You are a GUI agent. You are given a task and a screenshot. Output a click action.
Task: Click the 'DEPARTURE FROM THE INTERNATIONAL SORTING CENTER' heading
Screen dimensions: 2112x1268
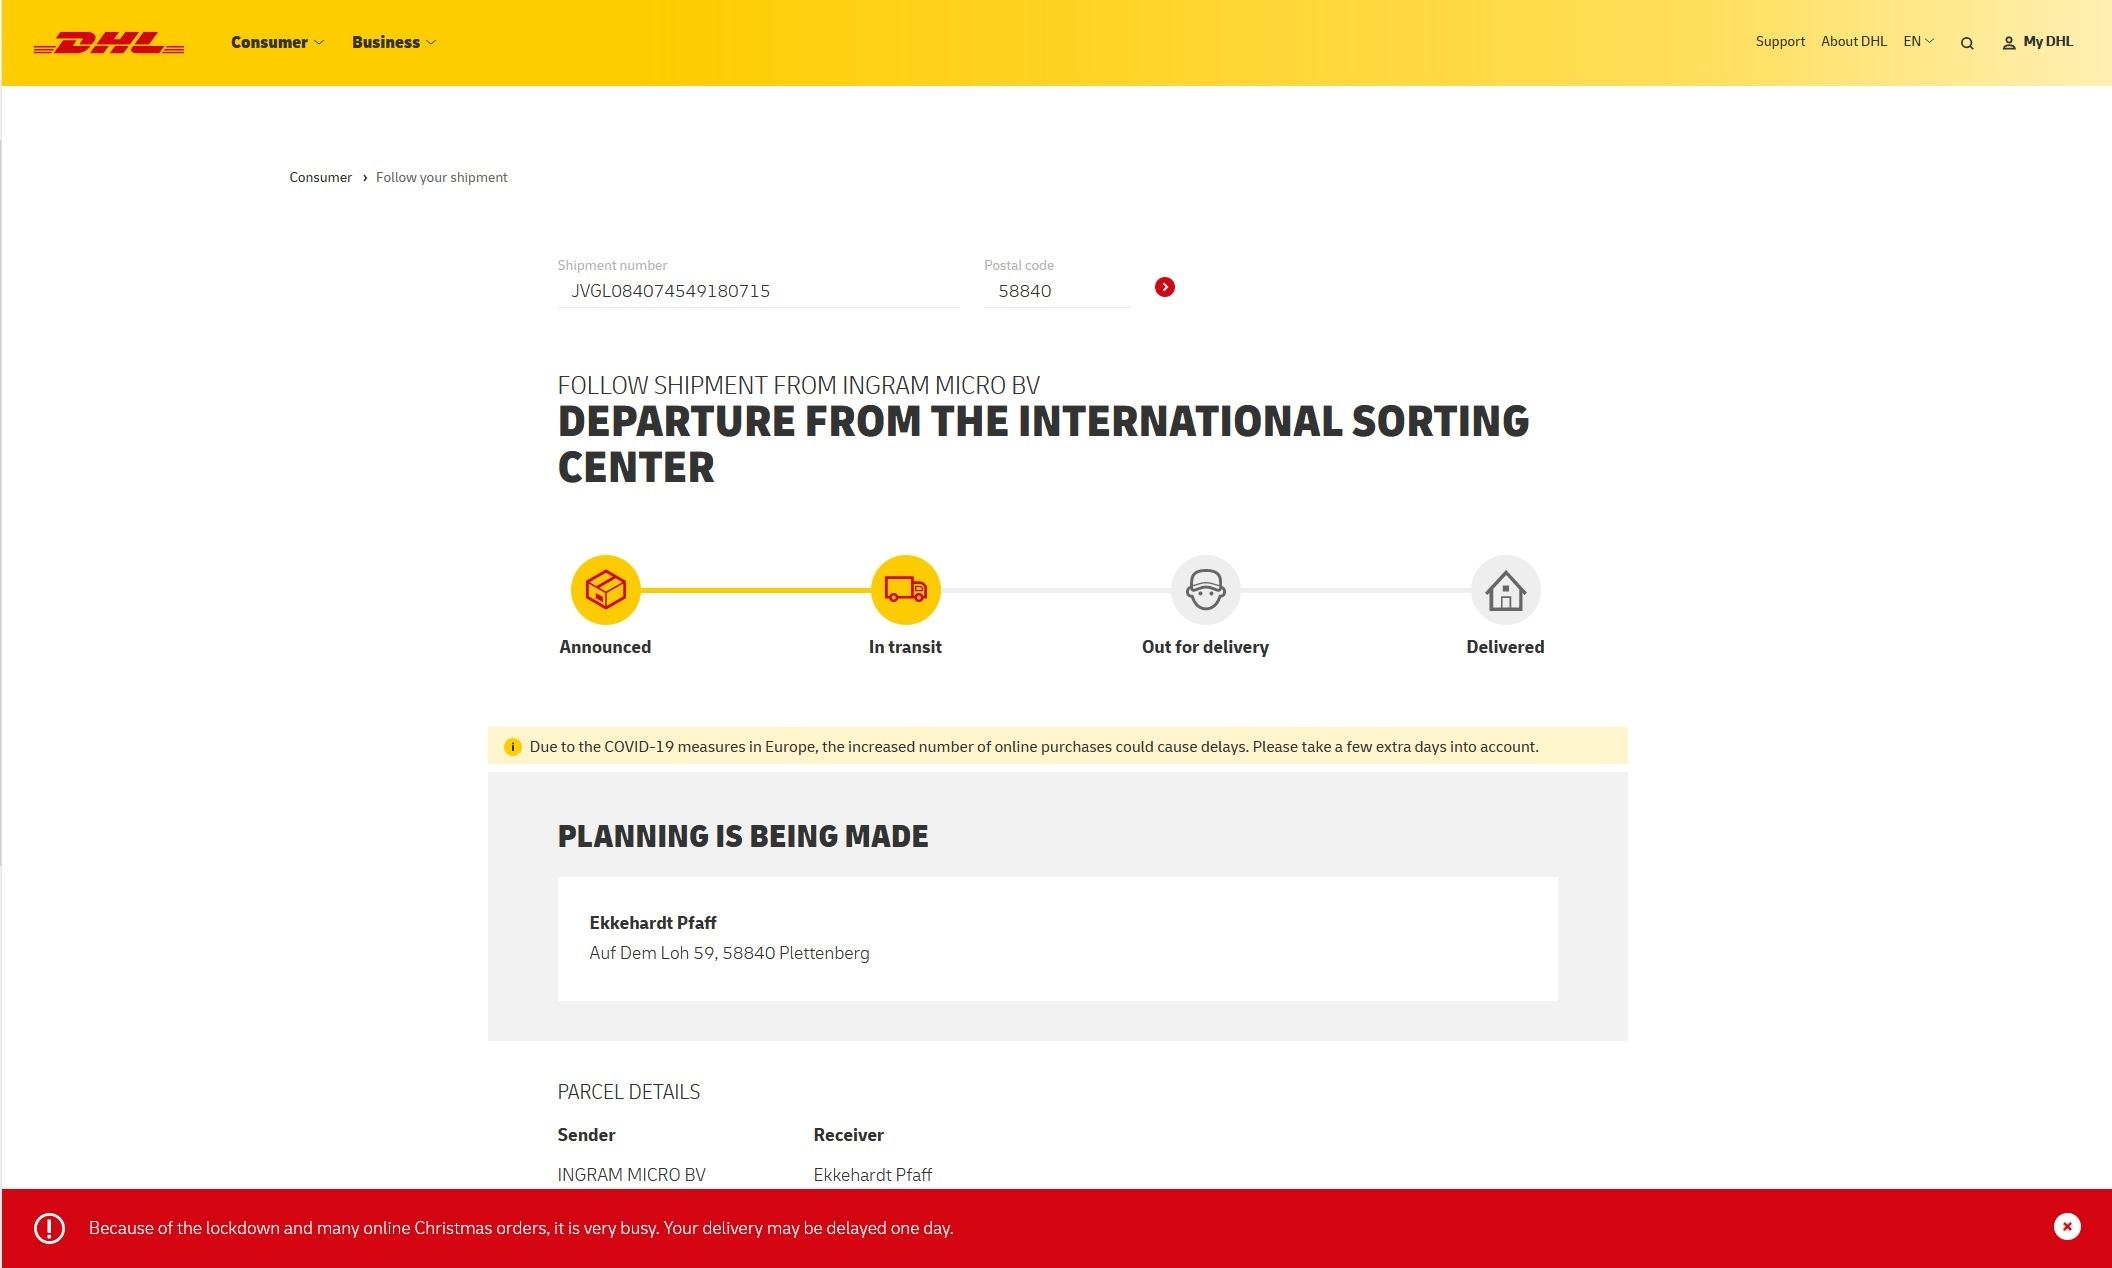[1043, 444]
